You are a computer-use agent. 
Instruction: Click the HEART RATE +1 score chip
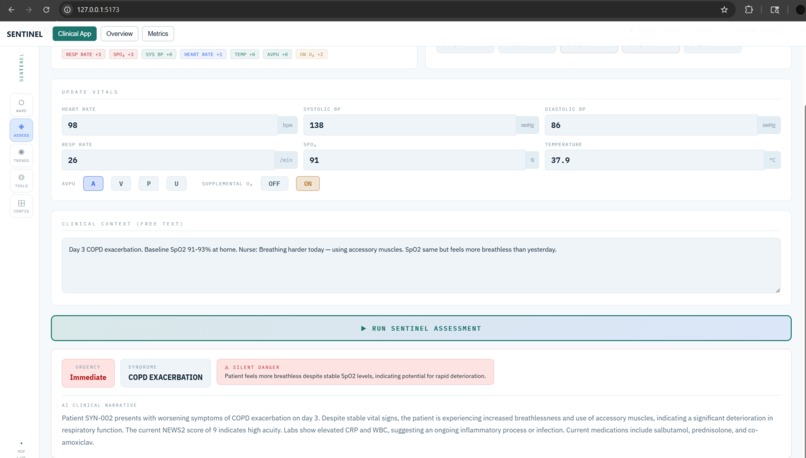(x=203, y=54)
